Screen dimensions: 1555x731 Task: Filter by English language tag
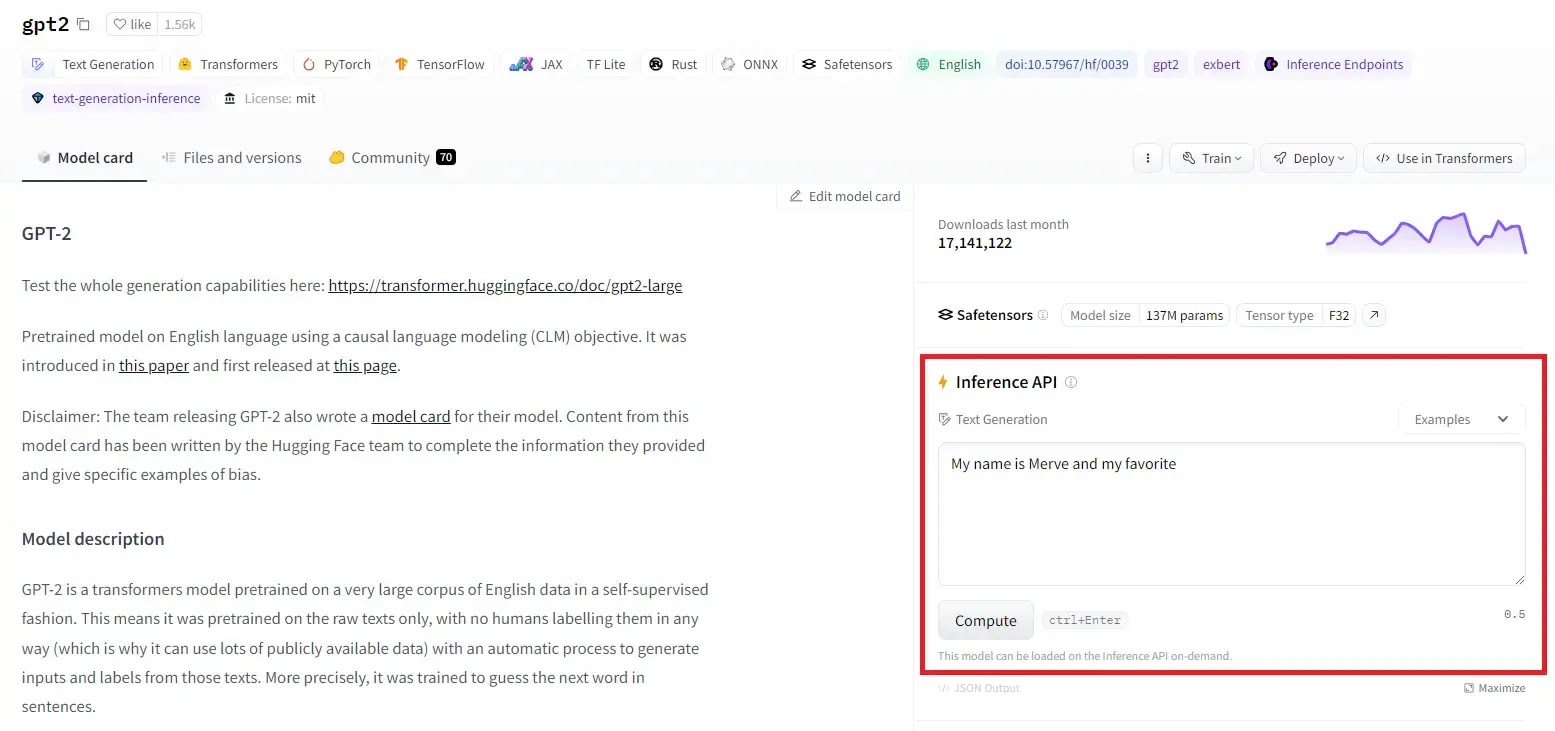(x=949, y=64)
